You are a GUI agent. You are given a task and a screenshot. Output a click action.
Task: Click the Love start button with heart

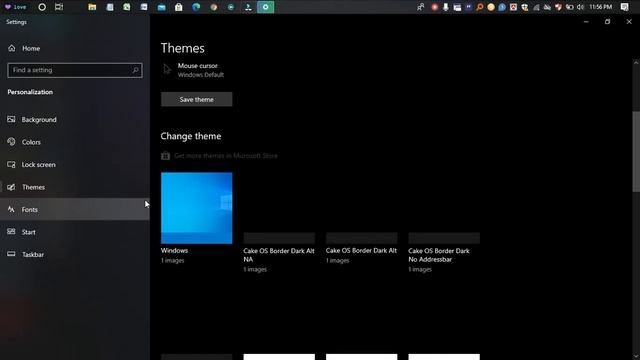[x=15, y=7]
